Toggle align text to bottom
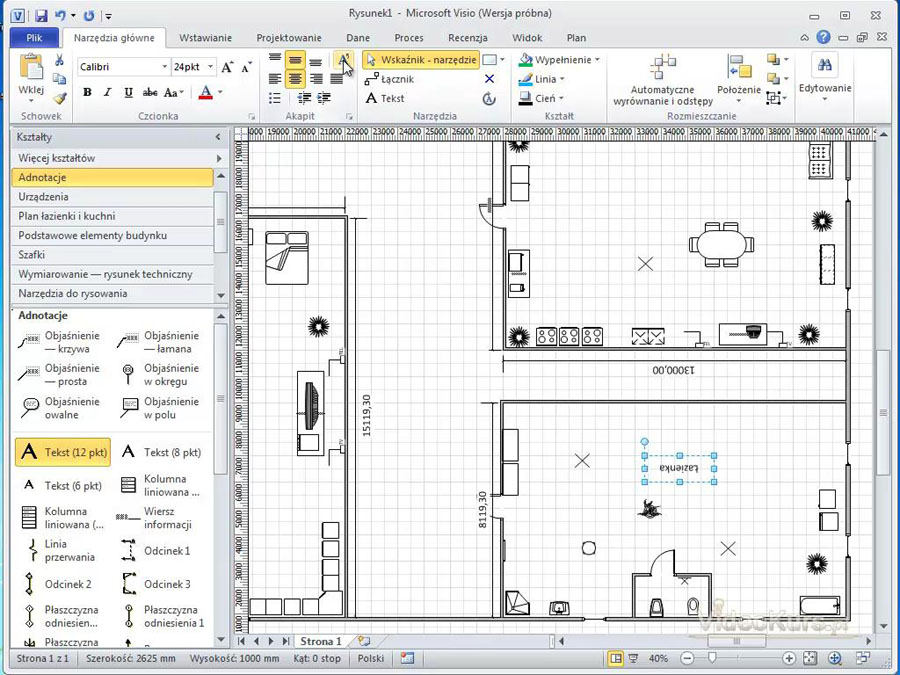Image resolution: width=900 pixels, height=675 pixels. 315,60
